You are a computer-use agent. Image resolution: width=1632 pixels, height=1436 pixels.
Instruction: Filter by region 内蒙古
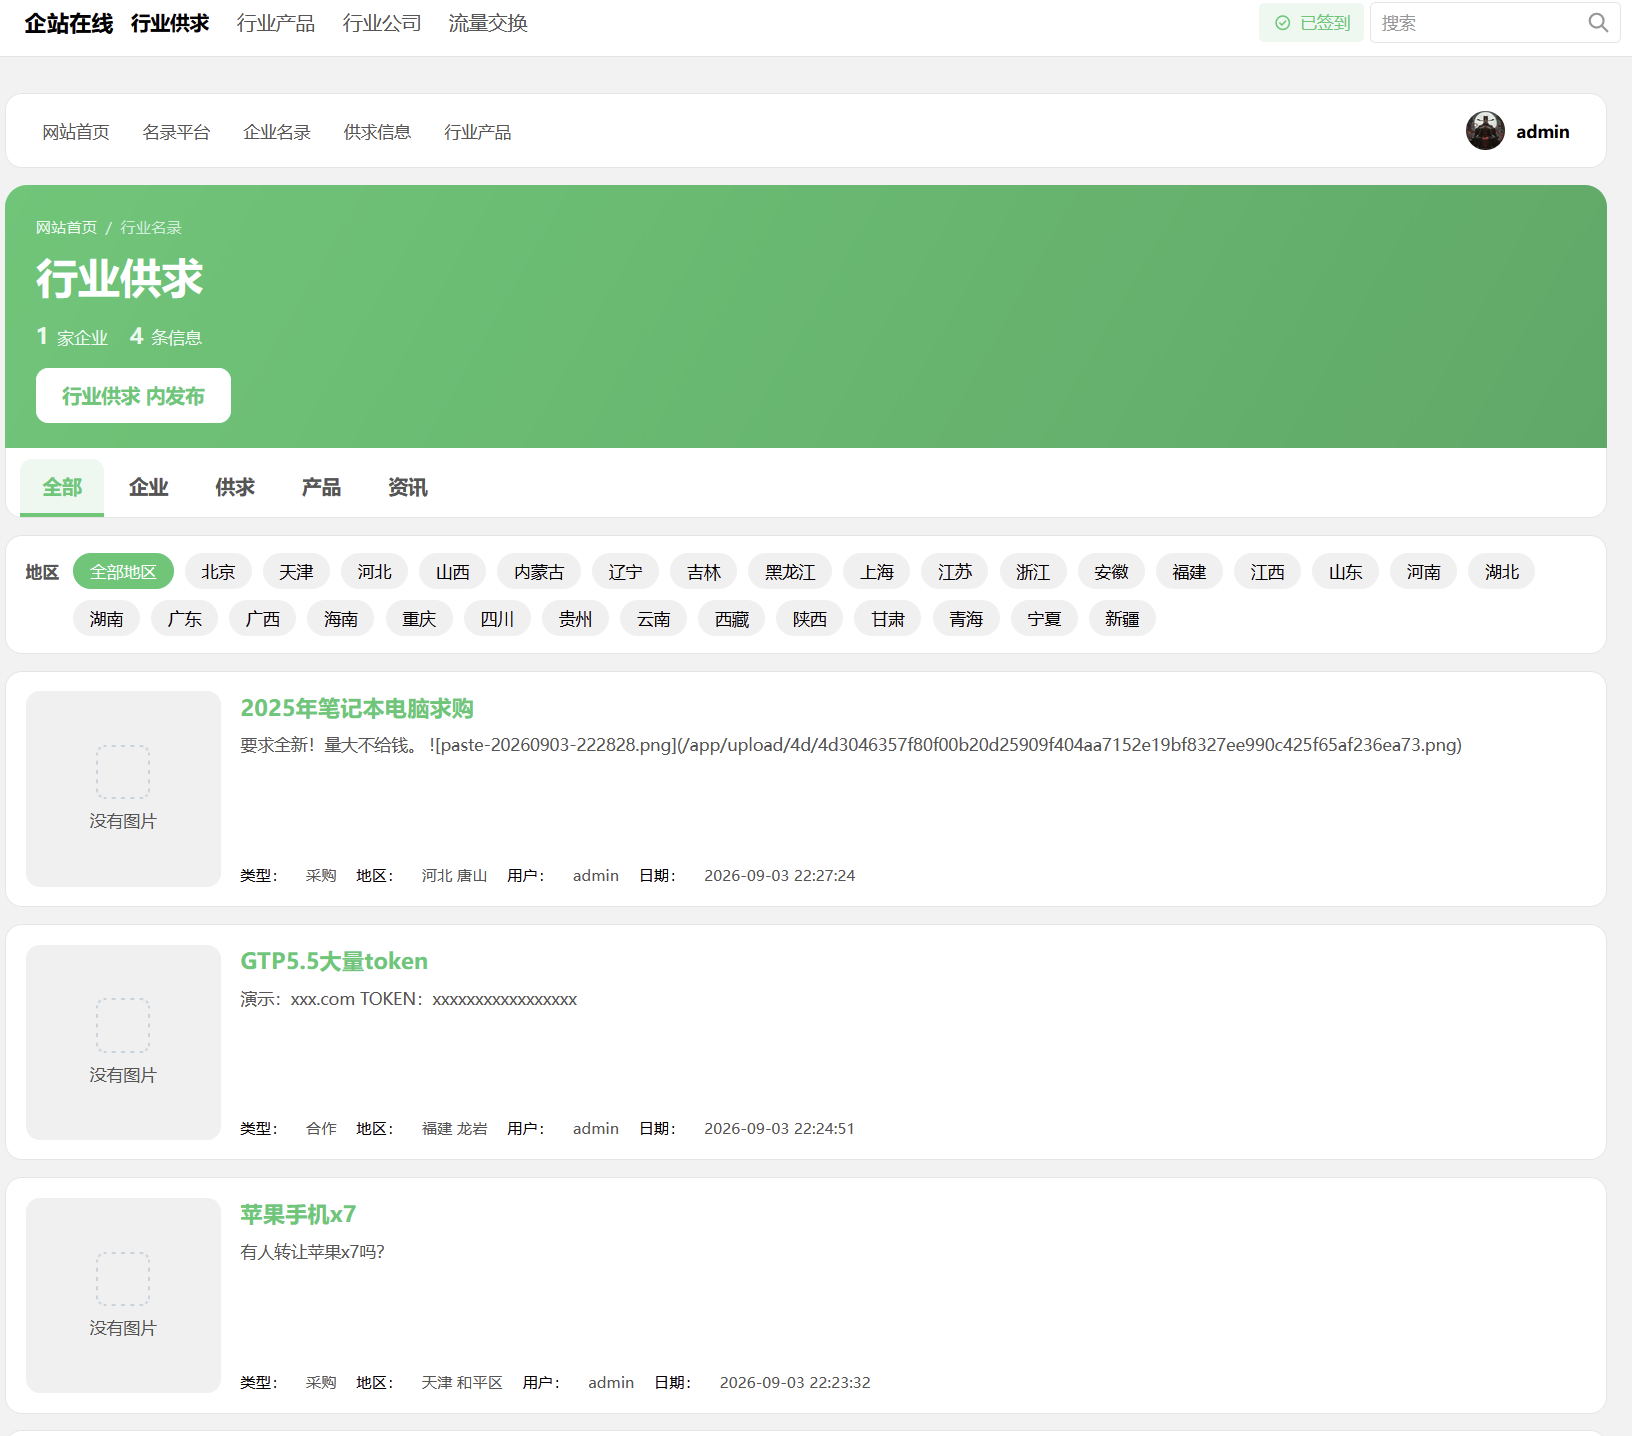(x=539, y=572)
